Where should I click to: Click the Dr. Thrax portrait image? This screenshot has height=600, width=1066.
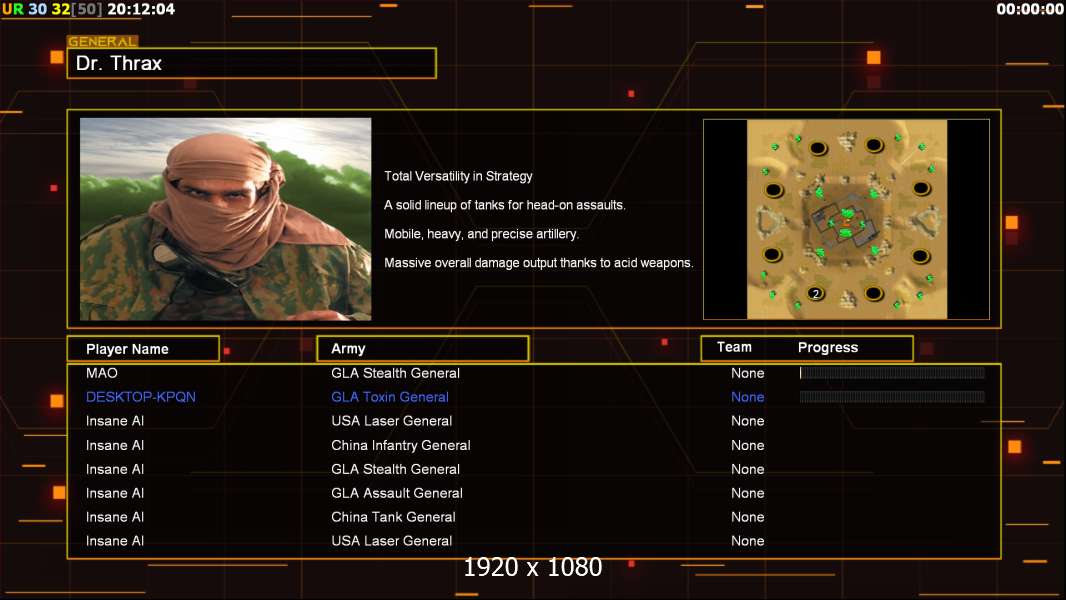pyautogui.click(x=226, y=219)
